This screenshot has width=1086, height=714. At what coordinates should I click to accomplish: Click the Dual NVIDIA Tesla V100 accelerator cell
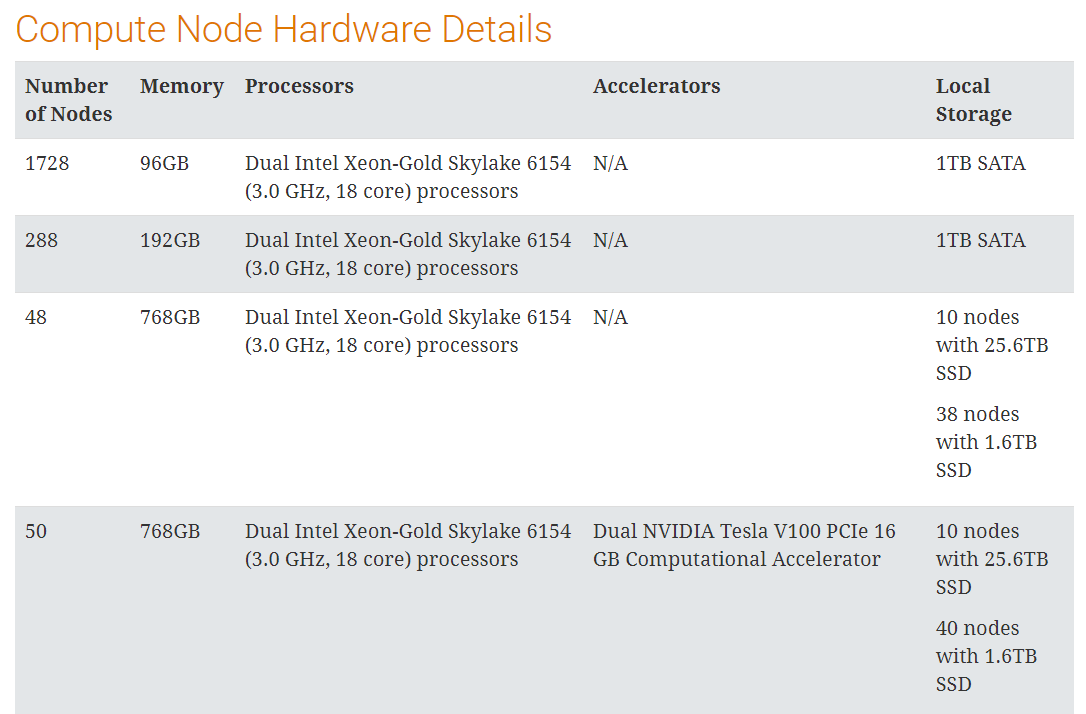click(744, 545)
